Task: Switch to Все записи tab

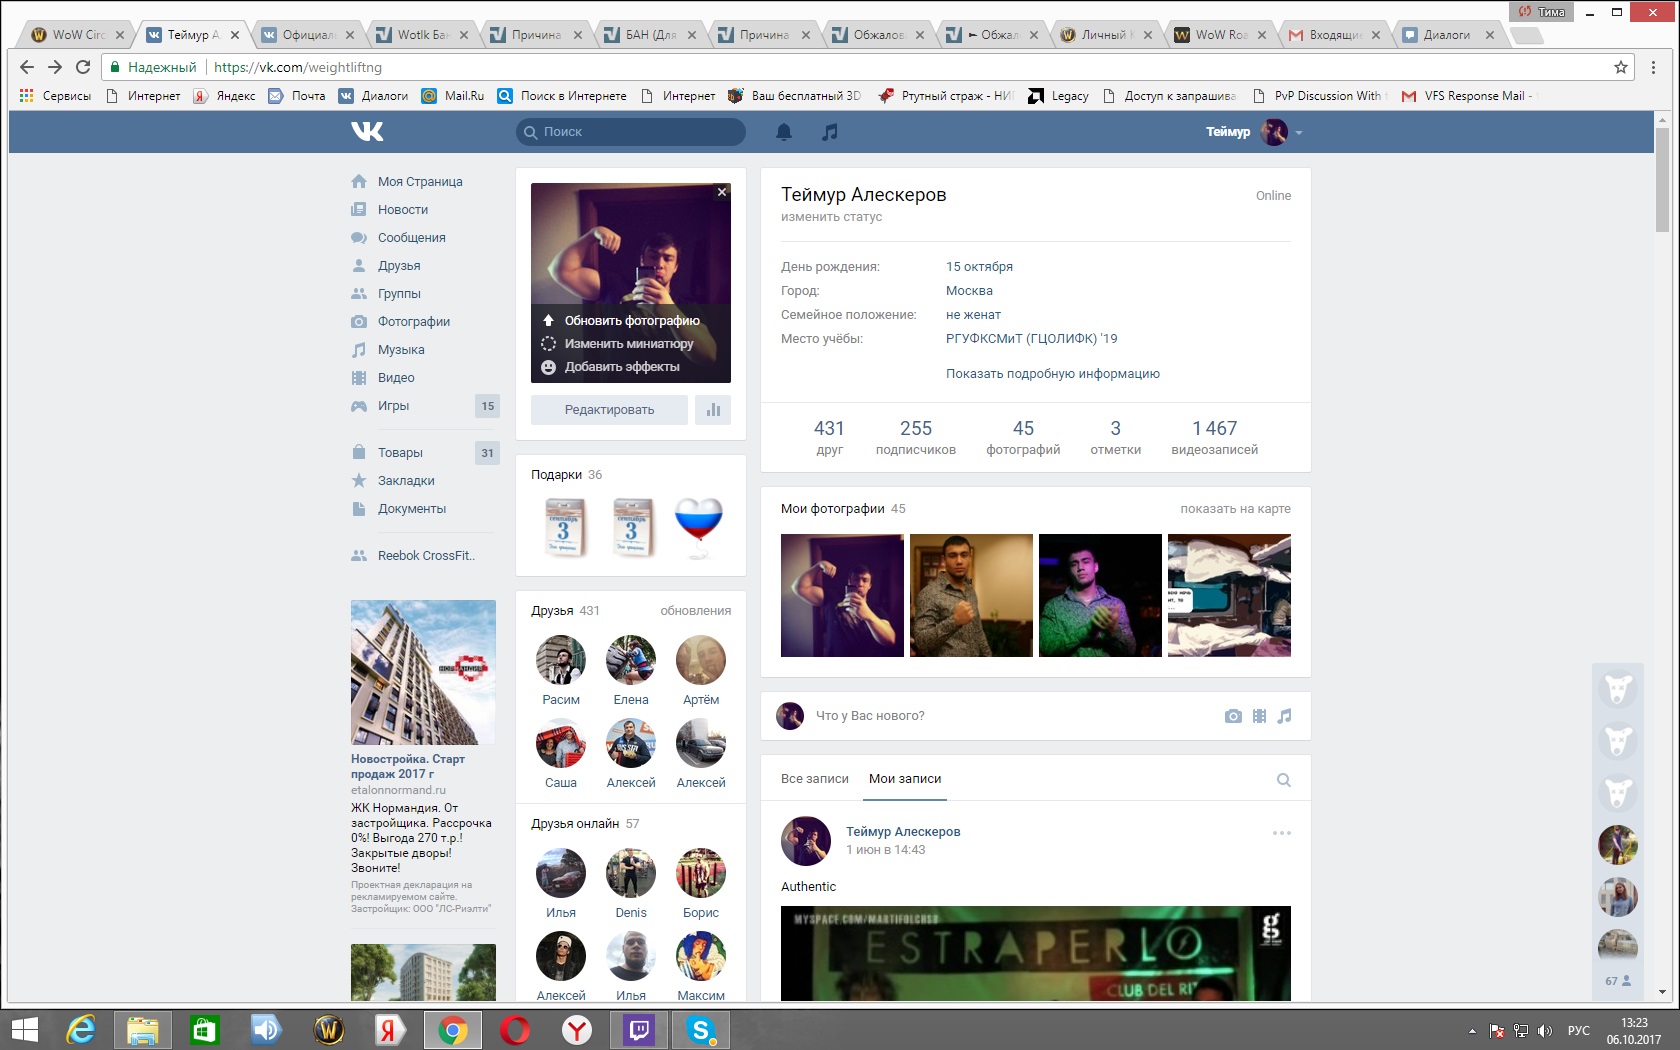Action: click(x=814, y=779)
